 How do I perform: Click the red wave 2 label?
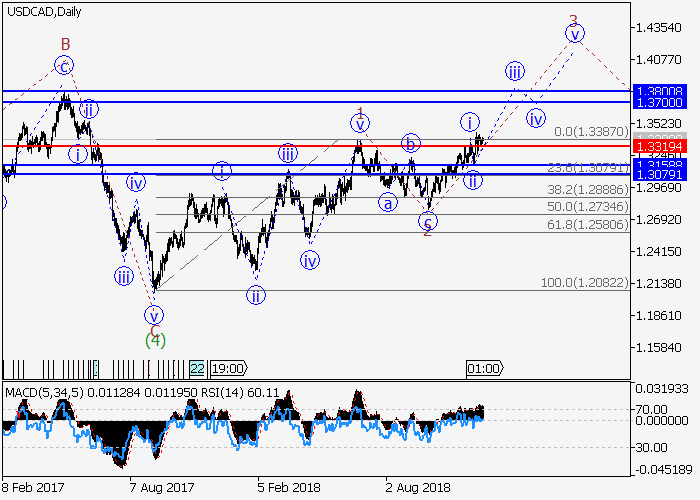(427, 230)
